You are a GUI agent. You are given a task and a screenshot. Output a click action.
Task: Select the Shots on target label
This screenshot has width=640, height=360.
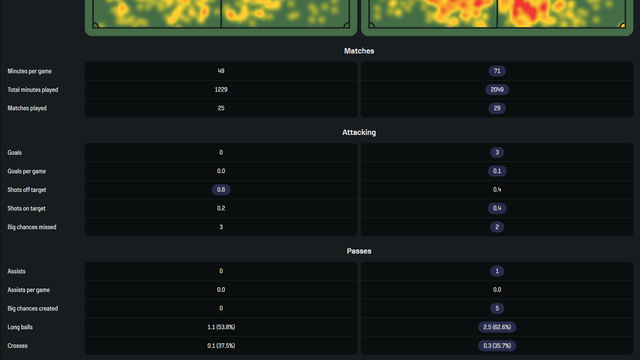[x=27, y=209]
